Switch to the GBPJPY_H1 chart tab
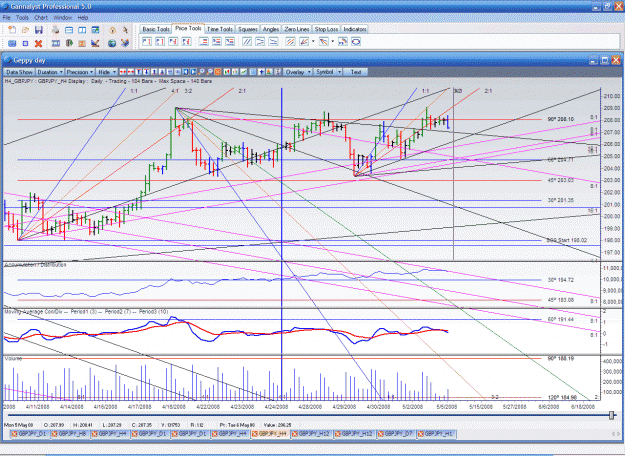Screen dimensions: 625x456 click(x=436, y=434)
